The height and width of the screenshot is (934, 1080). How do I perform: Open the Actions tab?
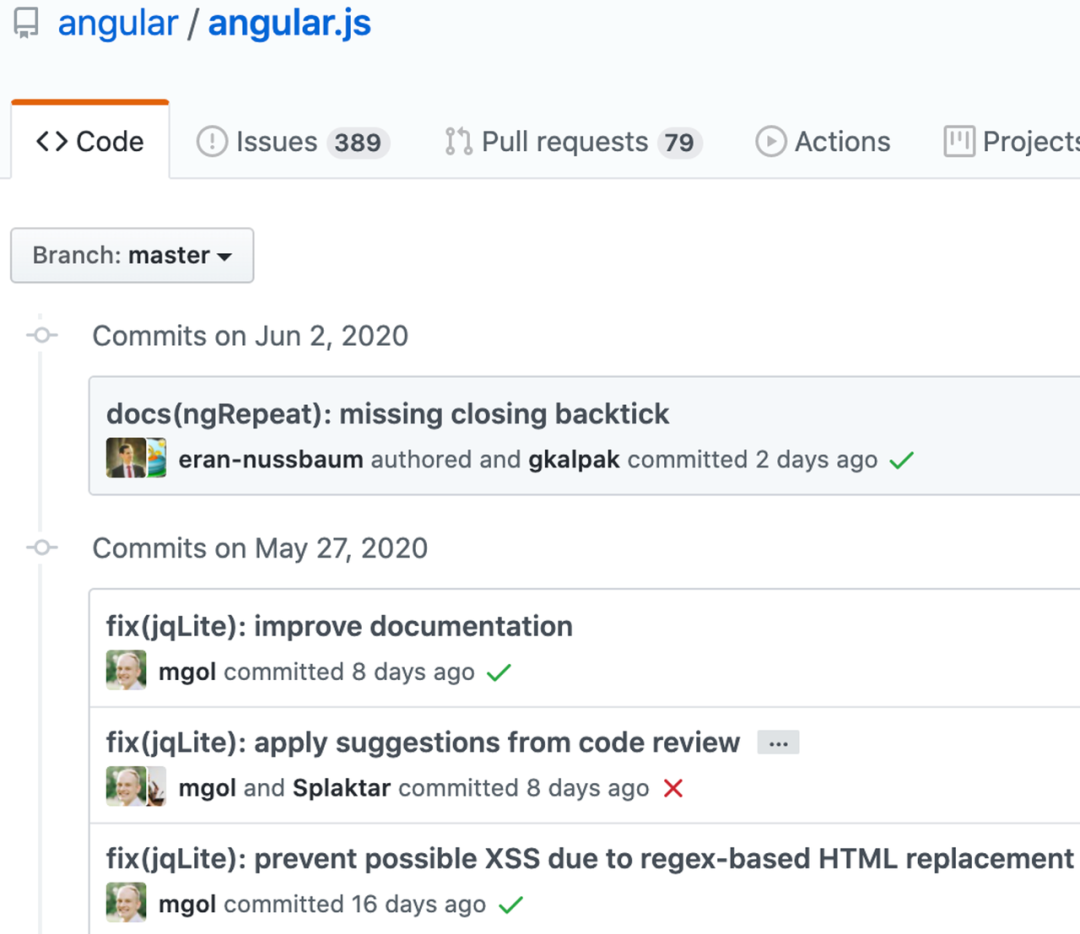pyautogui.click(x=823, y=142)
